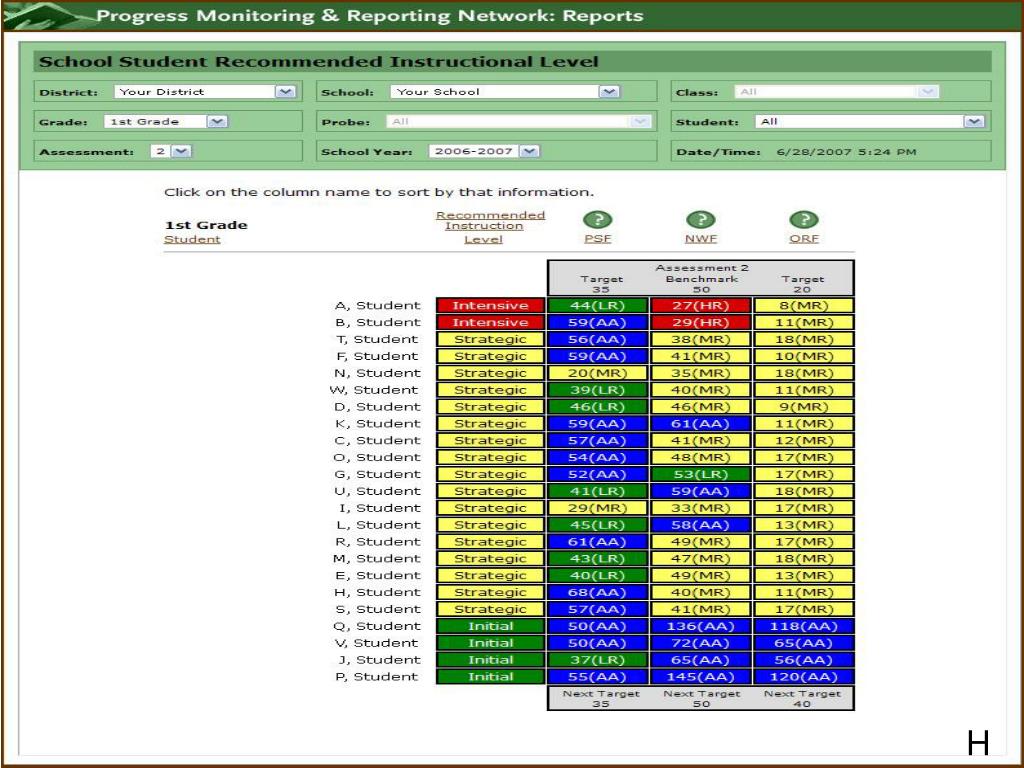This screenshot has width=1024, height=768.
Task: Expand the School Year 2006-2007 dropdown
Action: pyautogui.click(x=529, y=152)
